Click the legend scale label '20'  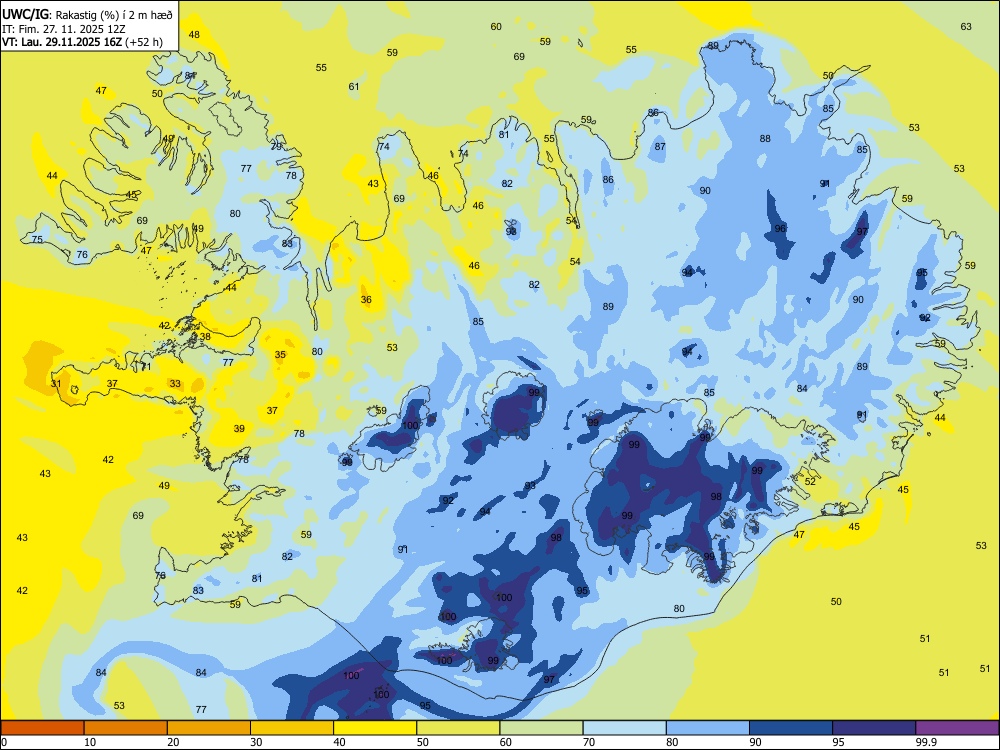(x=173, y=742)
